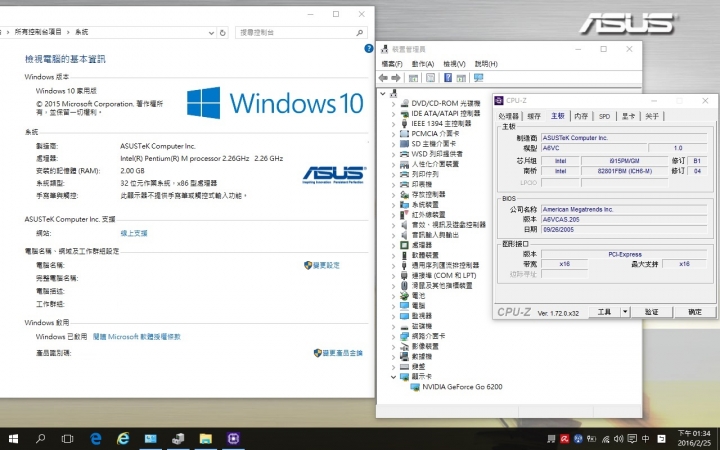Click the 鍵盤 keyboard category icon

tap(405, 366)
